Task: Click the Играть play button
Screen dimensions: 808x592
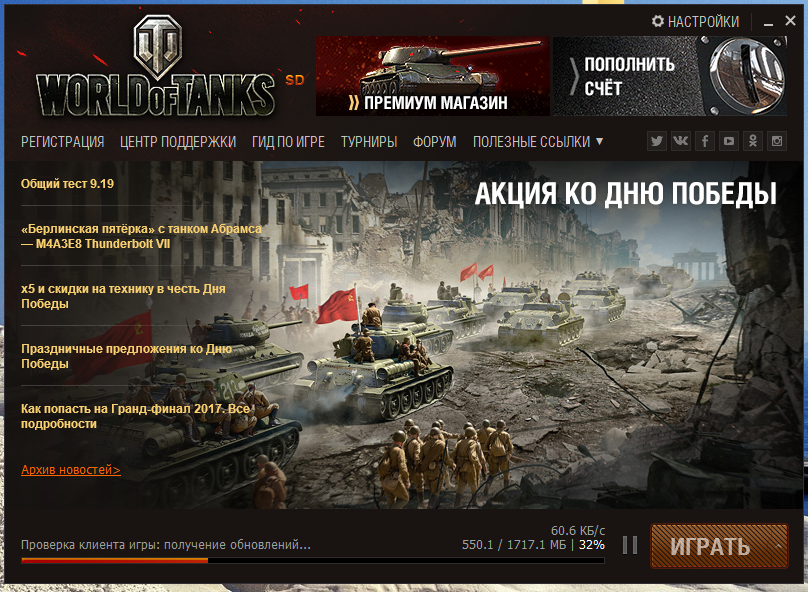Action: [x=711, y=546]
